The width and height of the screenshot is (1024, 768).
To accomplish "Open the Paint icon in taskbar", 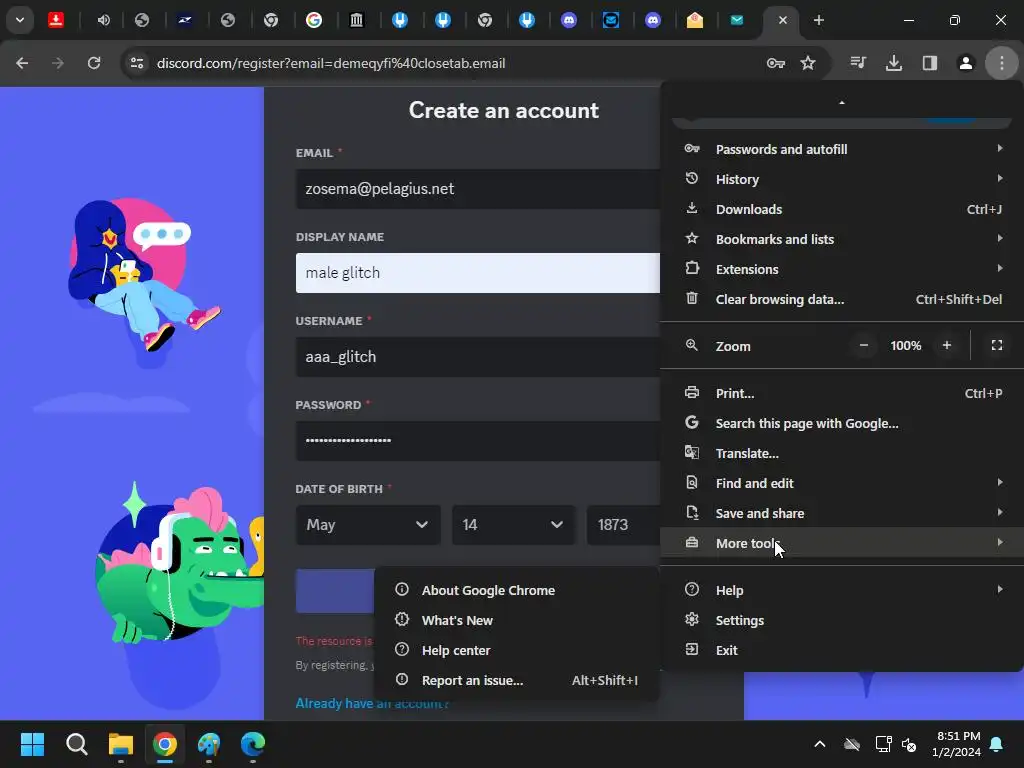I will [209, 744].
